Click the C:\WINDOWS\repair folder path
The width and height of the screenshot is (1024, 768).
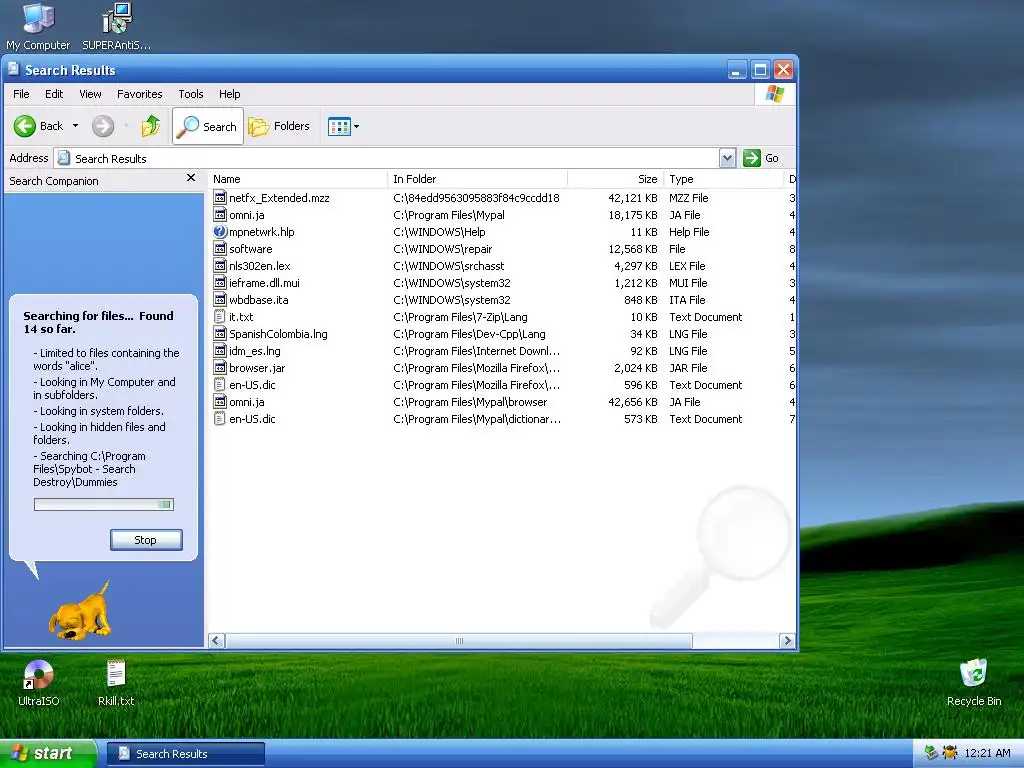pos(443,249)
